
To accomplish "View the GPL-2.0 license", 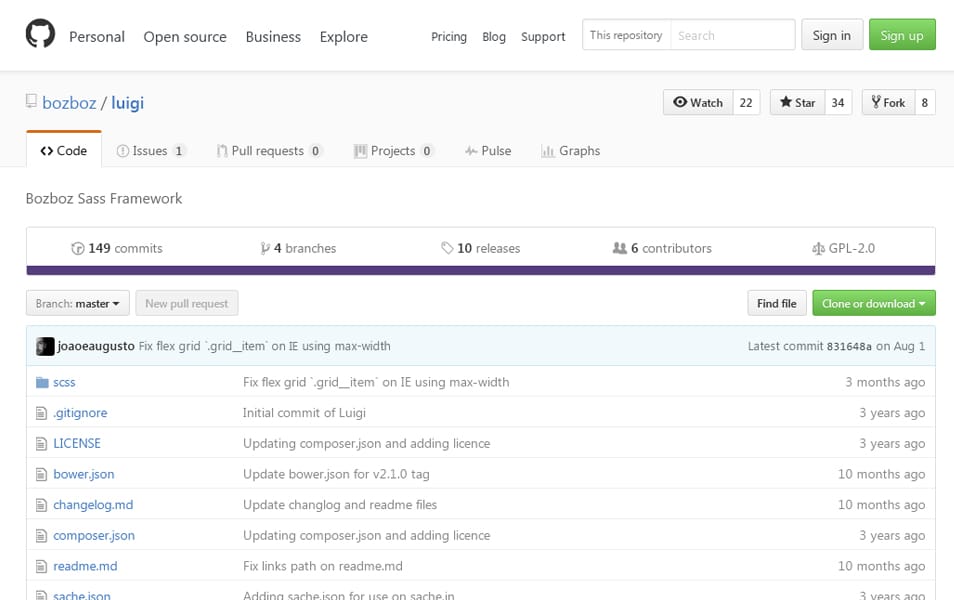I will (x=843, y=248).
